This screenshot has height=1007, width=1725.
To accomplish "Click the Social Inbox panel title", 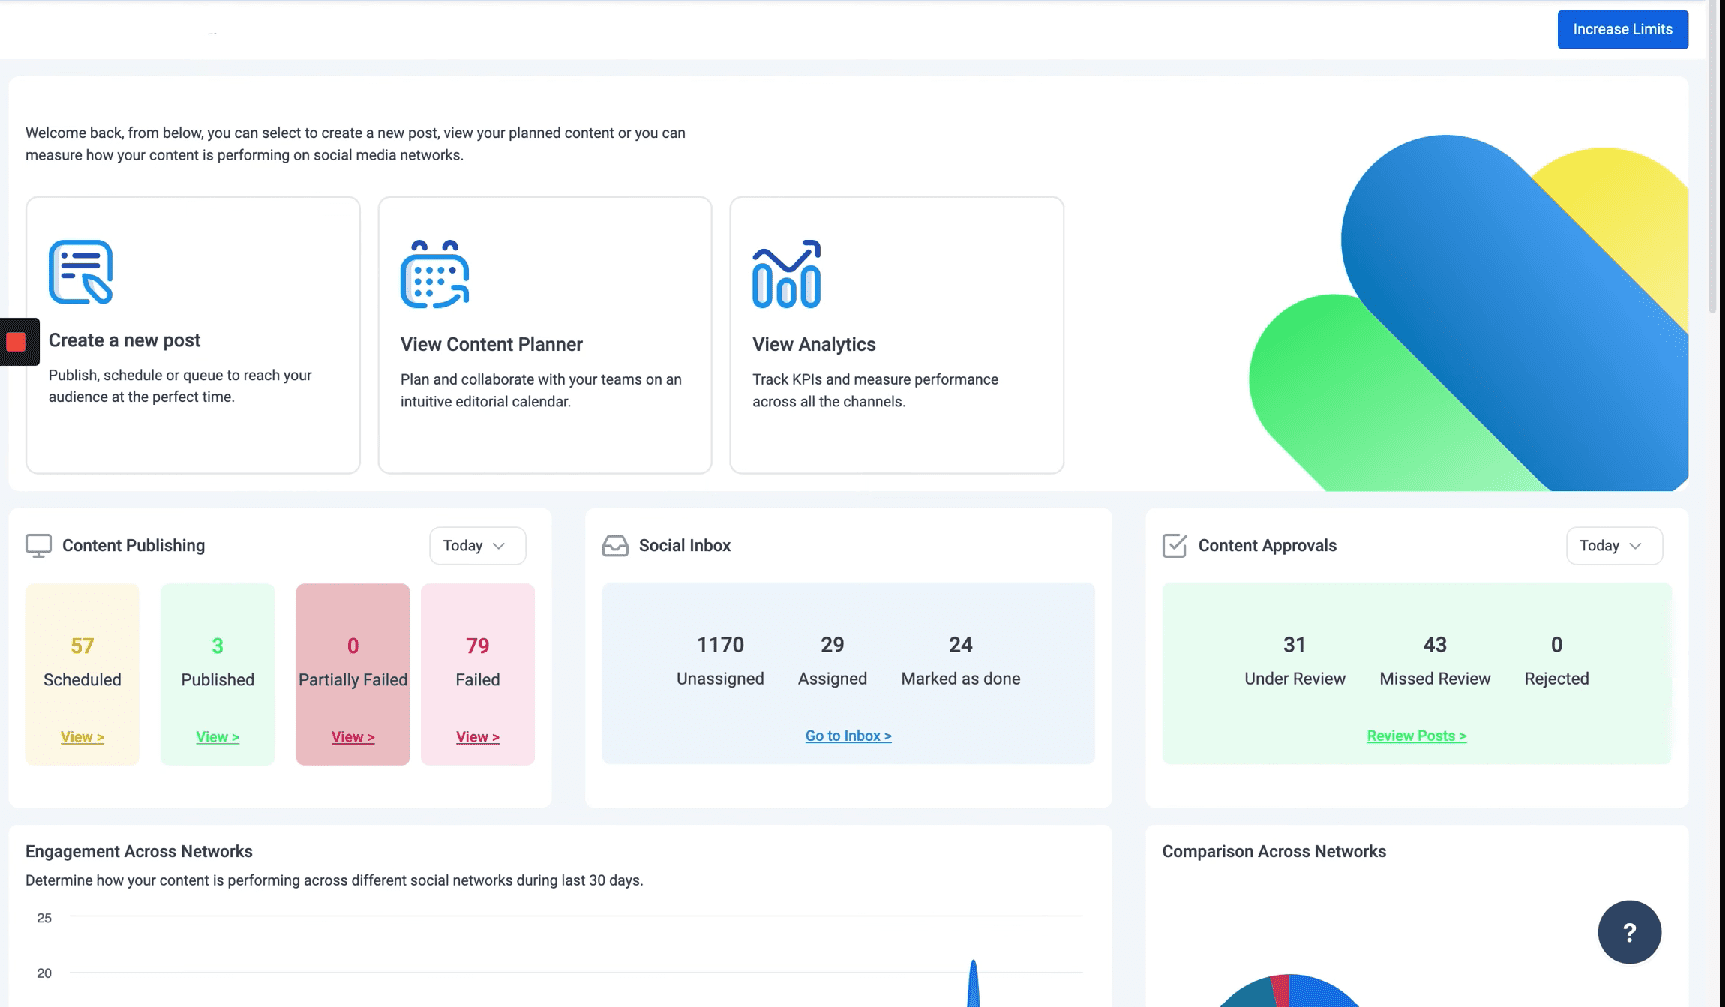I will click(x=685, y=545).
